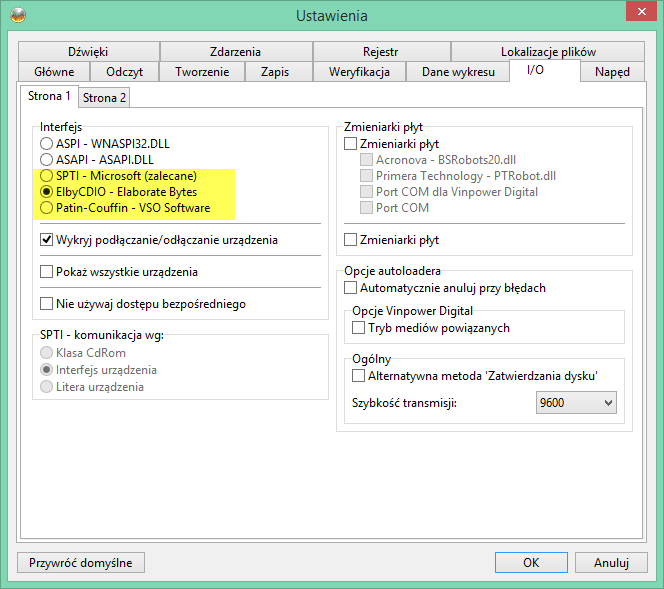Image resolution: width=664 pixels, height=589 pixels.
Task: Switch to the Dane wykresu tab
Action: [458, 72]
